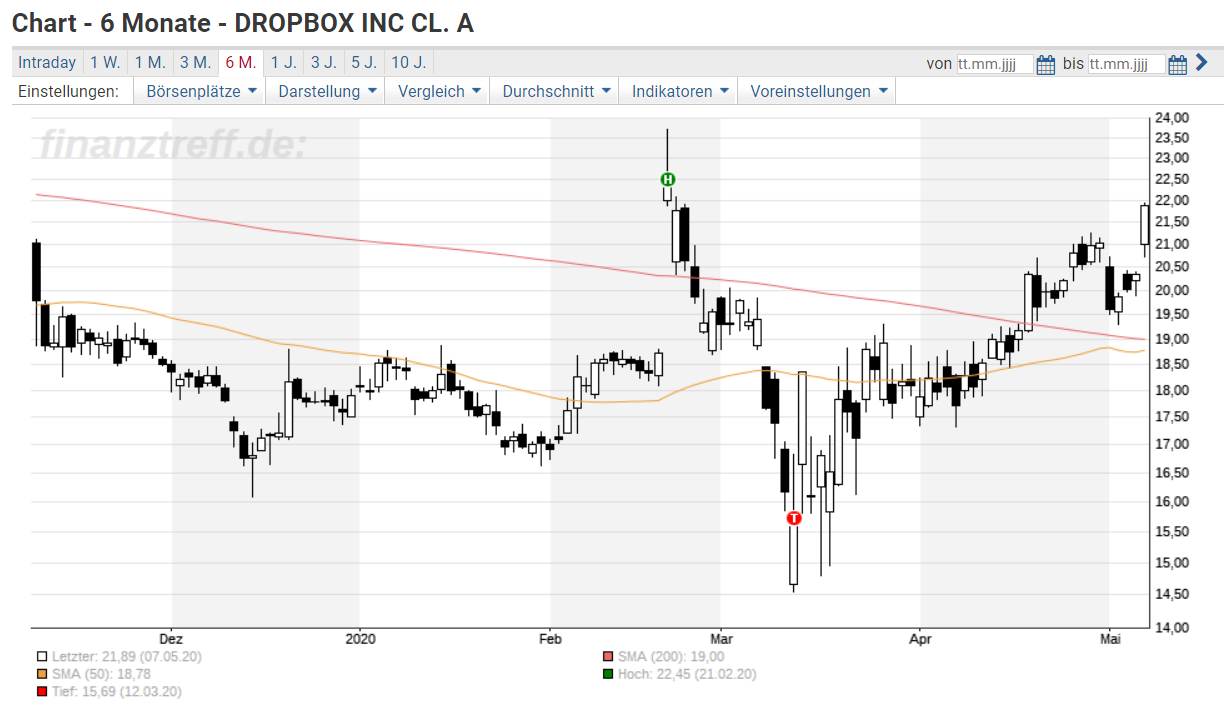Click the 14,00 y-axis price label
Image resolution: width=1229 pixels, height=713 pixels.
click(x=1172, y=627)
